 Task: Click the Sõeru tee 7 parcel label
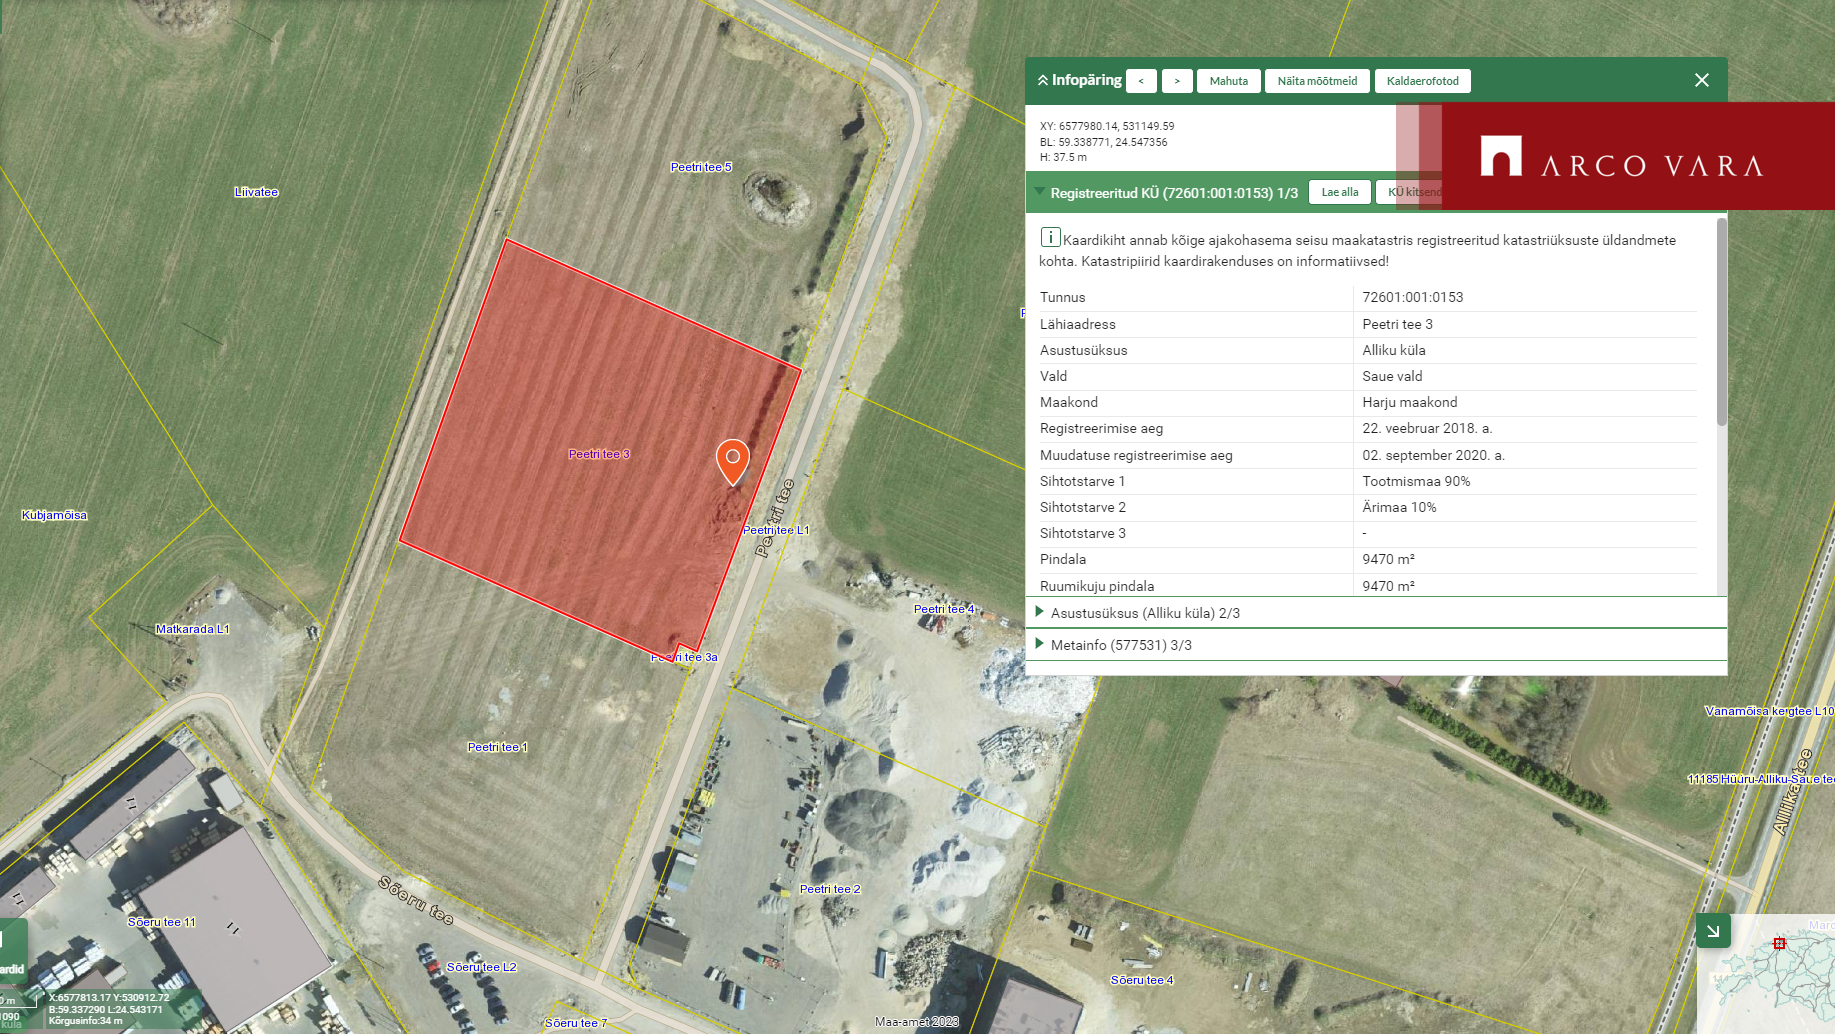pyautogui.click(x=576, y=1023)
